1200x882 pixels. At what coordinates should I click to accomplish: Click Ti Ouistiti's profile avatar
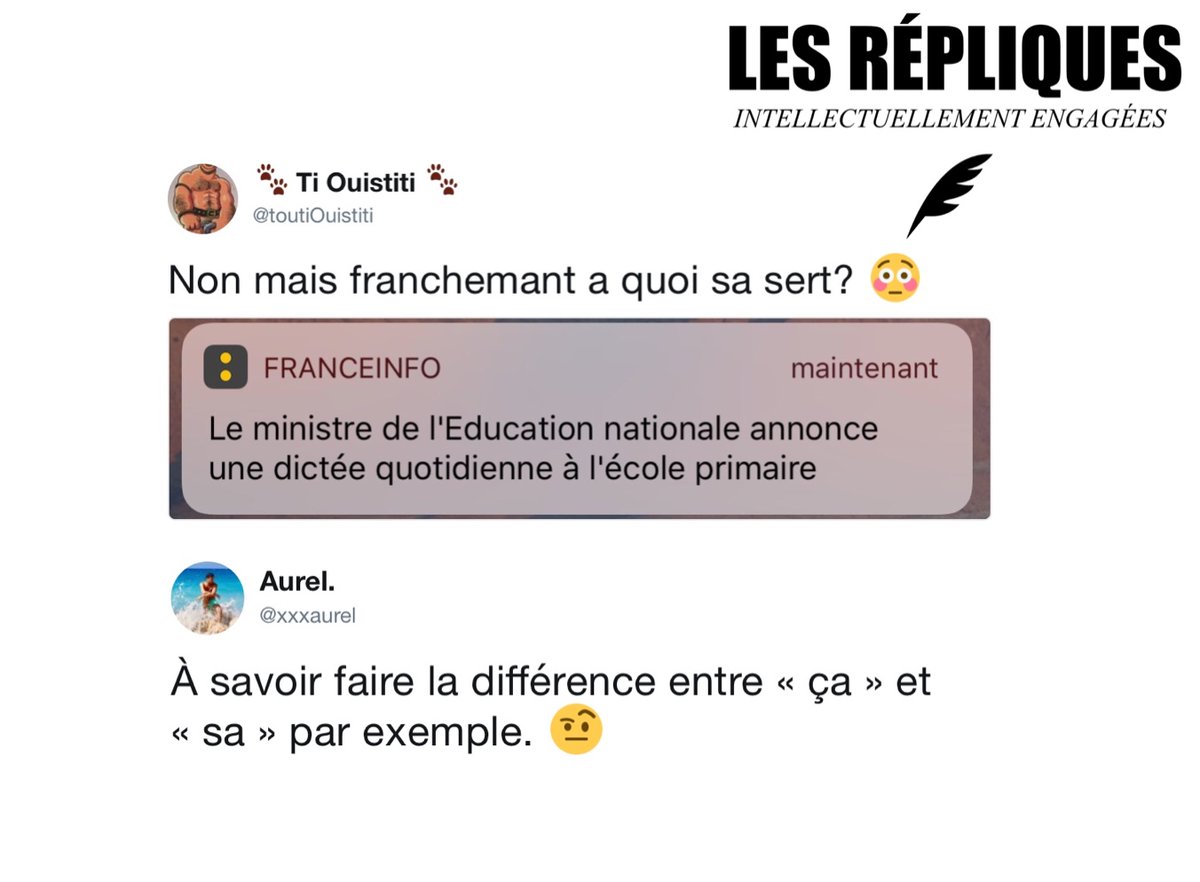coord(203,199)
